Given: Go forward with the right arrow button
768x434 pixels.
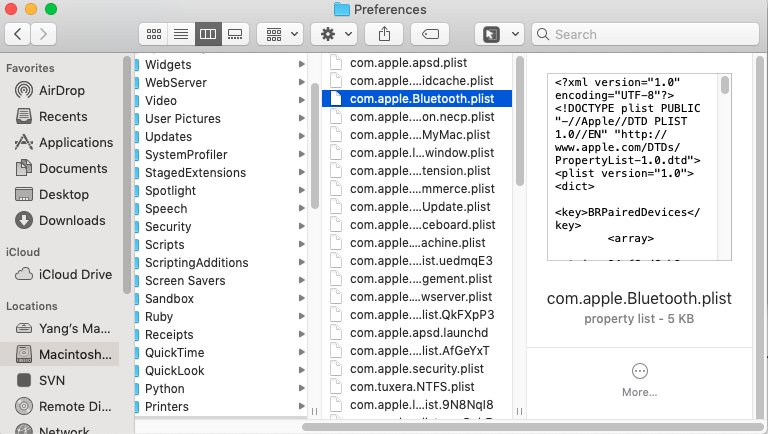Looking at the screenshot, I should tap(44, 34).
